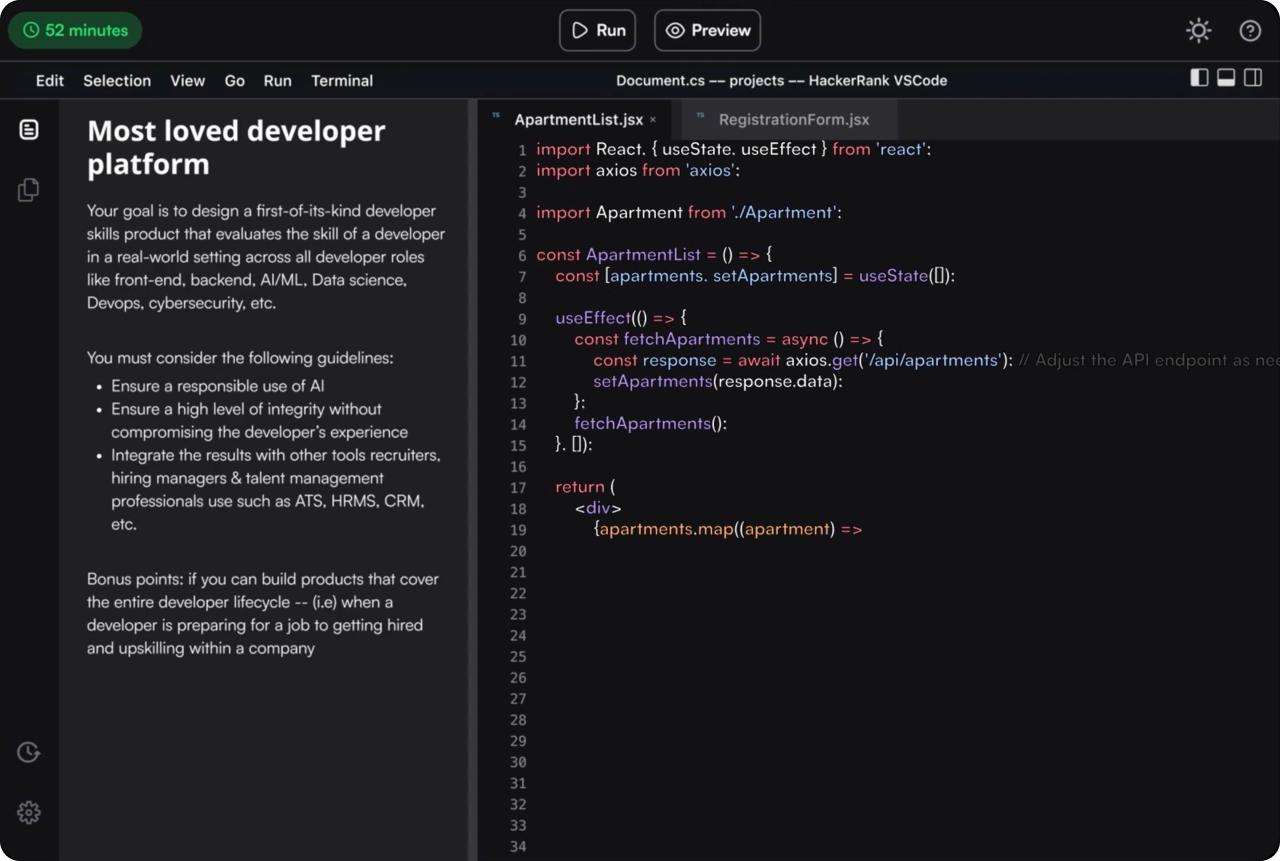
Task: Open the problem description panel icon
Action: point(28,129)
